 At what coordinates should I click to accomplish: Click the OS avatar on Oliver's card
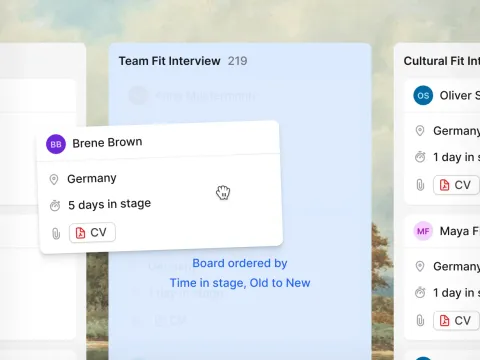[x=423, y=96]
